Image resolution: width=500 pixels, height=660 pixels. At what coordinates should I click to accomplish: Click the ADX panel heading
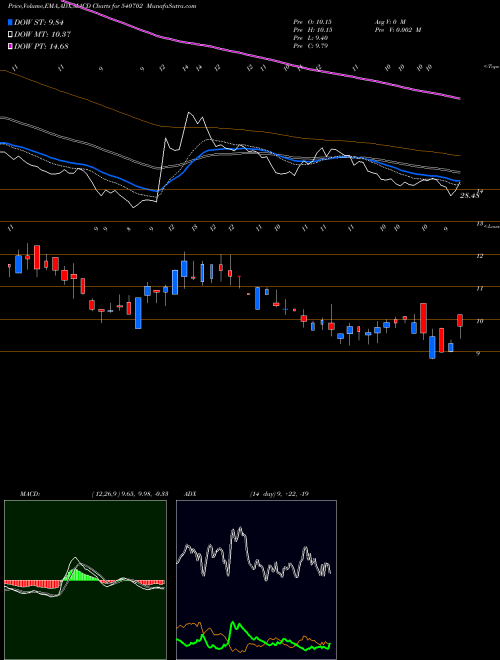pos(189,494)
